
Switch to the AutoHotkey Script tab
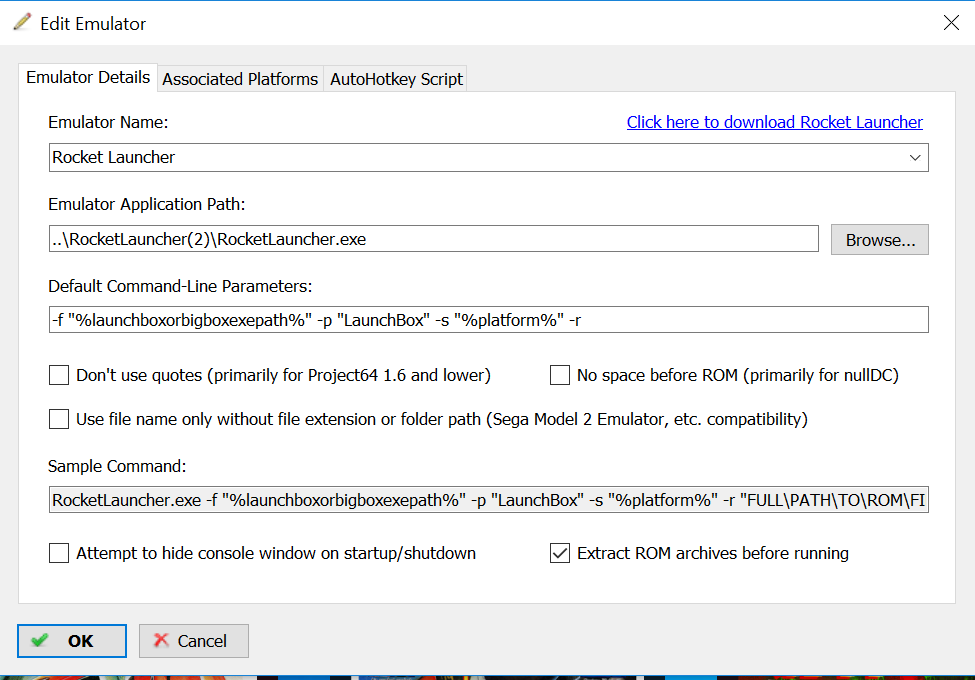(396, 79)
